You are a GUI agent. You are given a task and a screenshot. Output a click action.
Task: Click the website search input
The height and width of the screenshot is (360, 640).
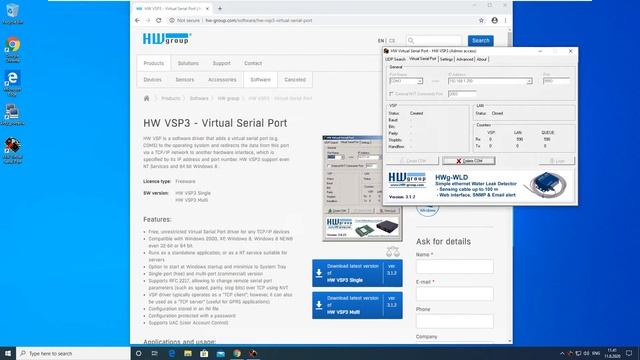(x=434, y=40)
